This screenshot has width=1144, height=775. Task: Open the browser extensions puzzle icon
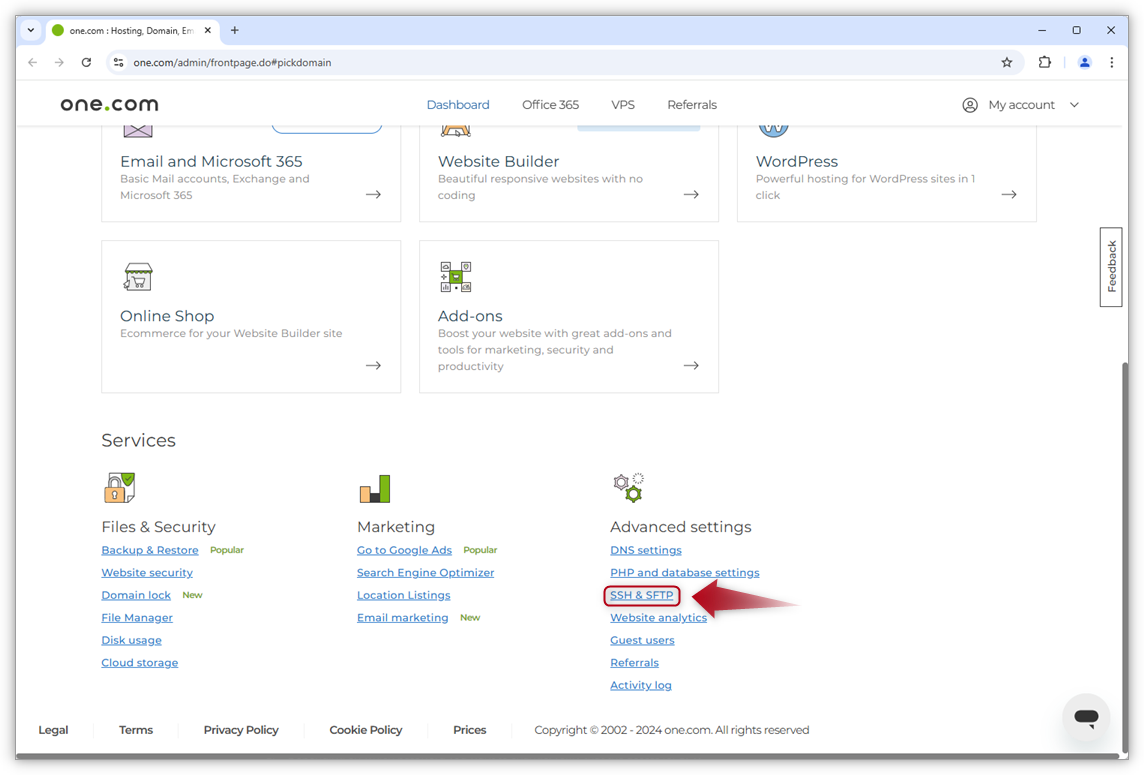tap(1045, 63)
